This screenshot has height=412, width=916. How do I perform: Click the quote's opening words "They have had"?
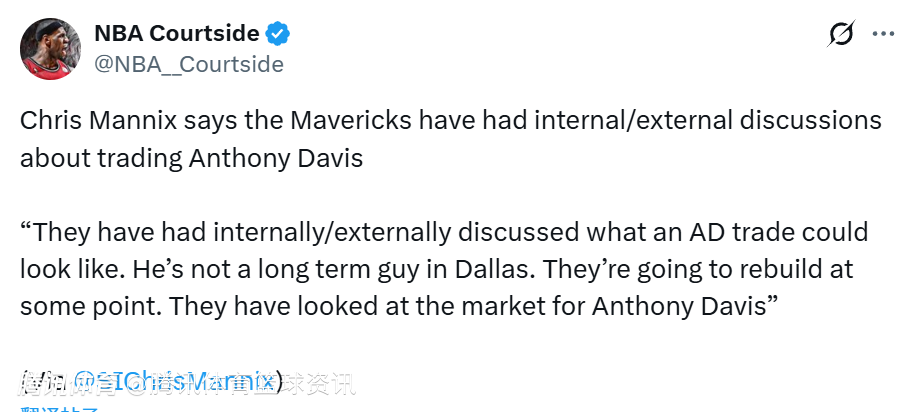pos(99,234)
